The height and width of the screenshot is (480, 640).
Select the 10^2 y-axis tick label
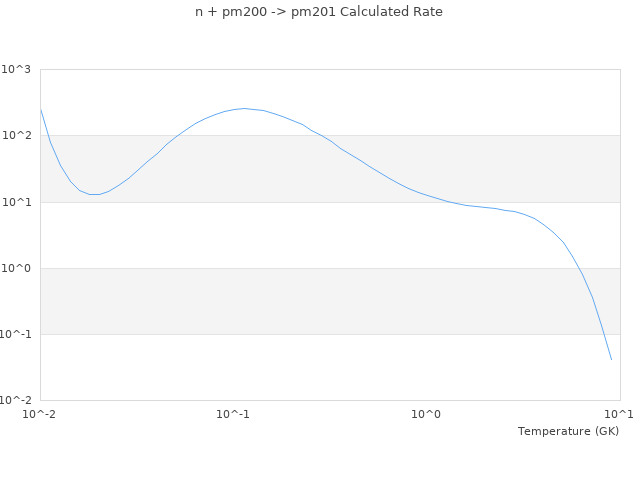(16, 136)
